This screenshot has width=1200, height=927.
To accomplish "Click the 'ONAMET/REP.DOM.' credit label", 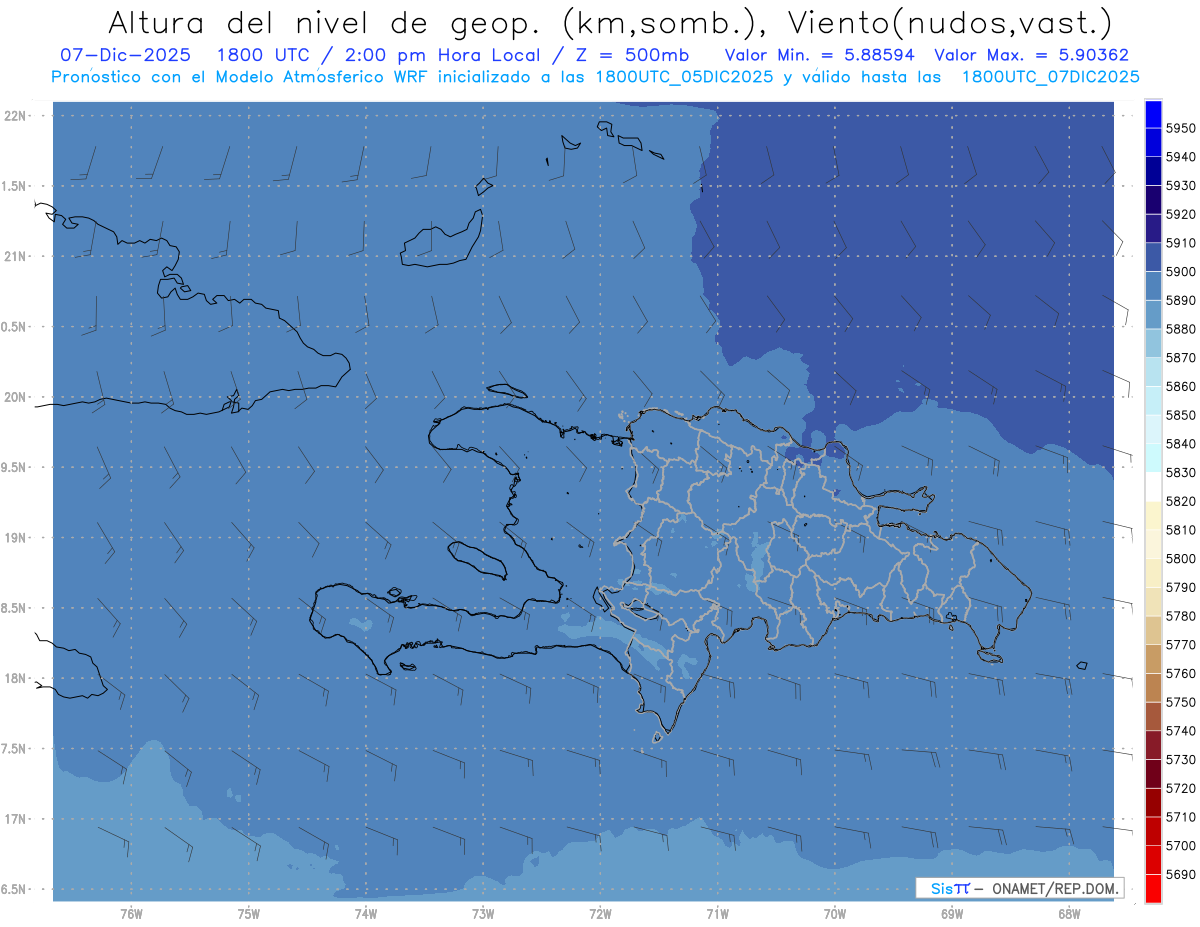I will pos(1056,888).
